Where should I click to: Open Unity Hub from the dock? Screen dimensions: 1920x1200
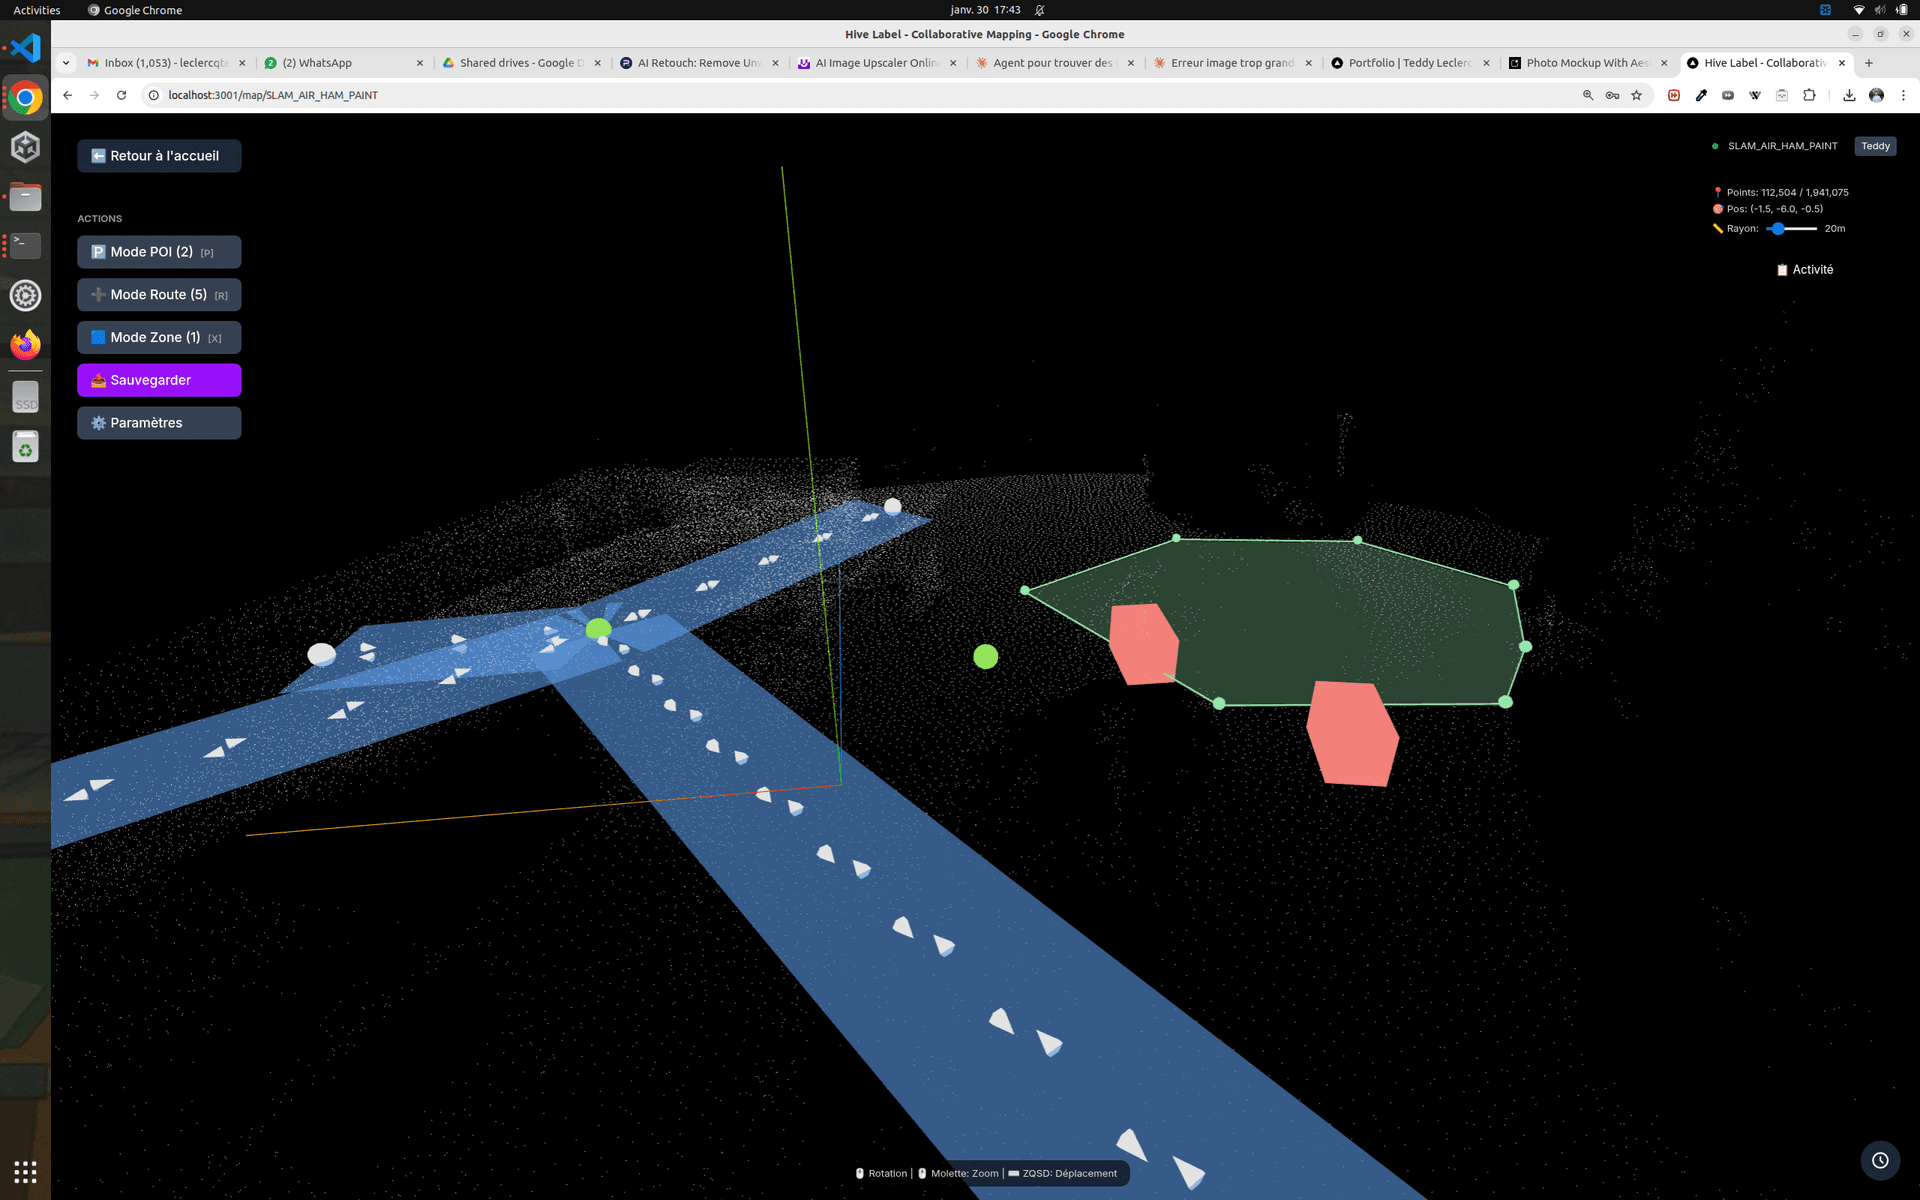coord(25,147)
